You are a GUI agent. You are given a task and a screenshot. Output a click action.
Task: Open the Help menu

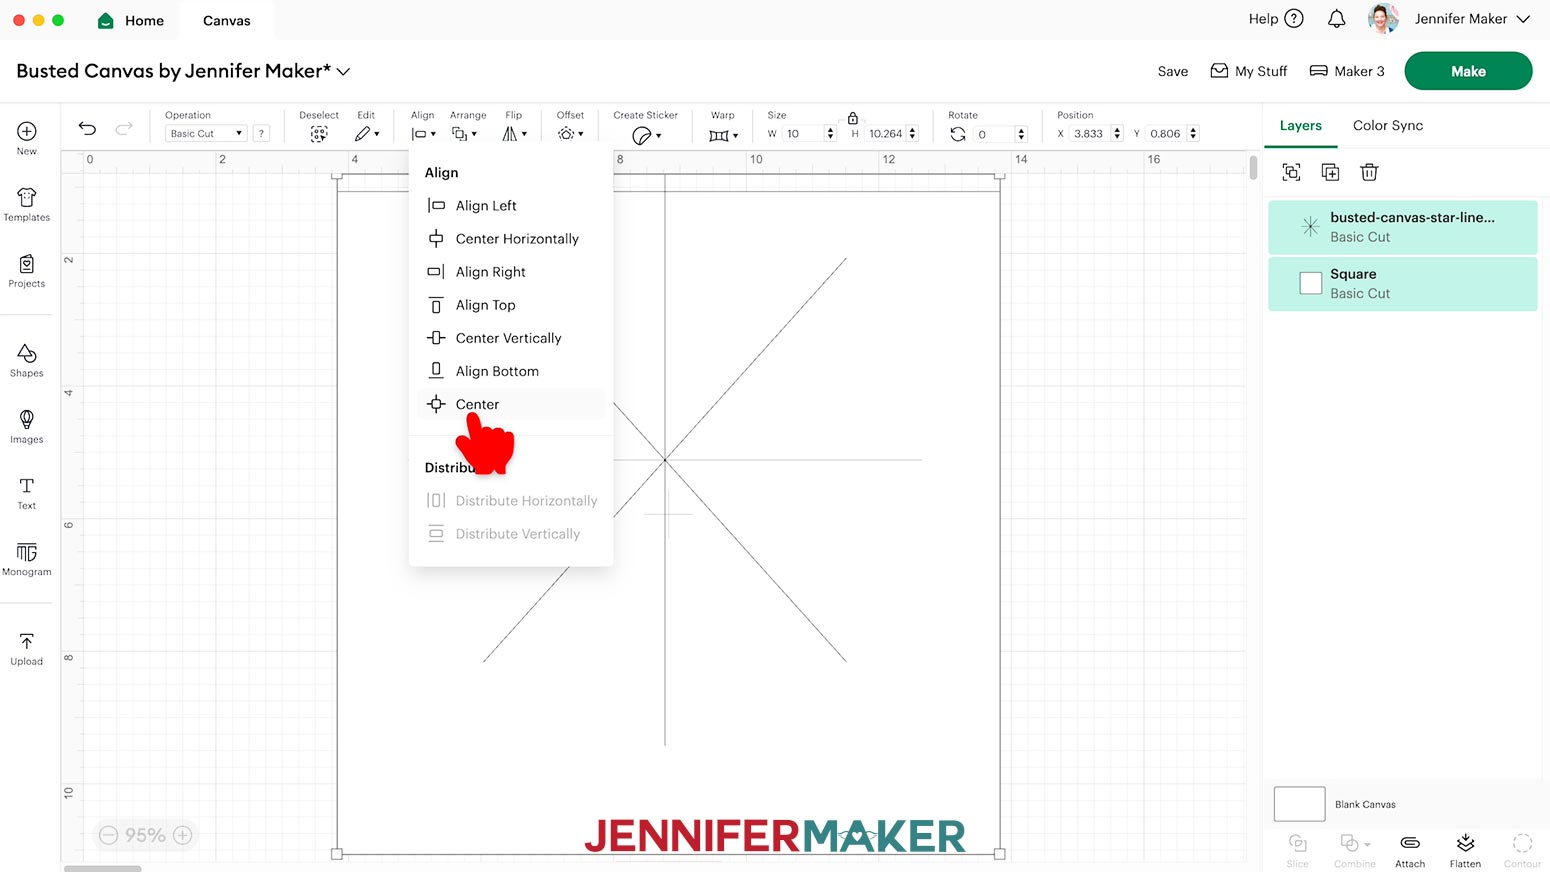point(1276,19)
